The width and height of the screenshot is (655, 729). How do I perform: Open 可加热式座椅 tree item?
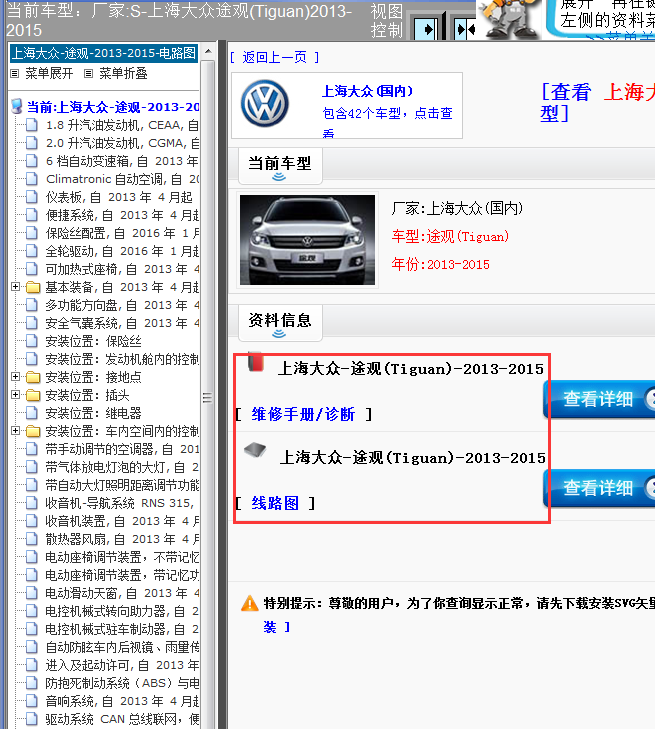click(122, 269)
